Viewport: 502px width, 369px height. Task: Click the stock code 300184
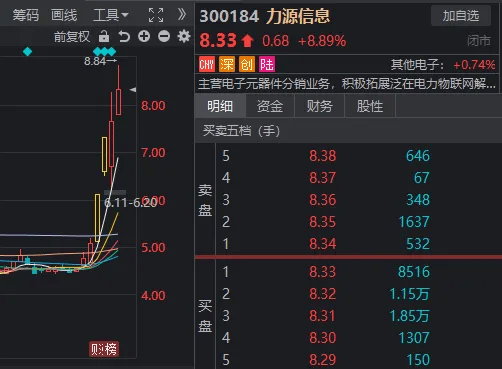229,16
